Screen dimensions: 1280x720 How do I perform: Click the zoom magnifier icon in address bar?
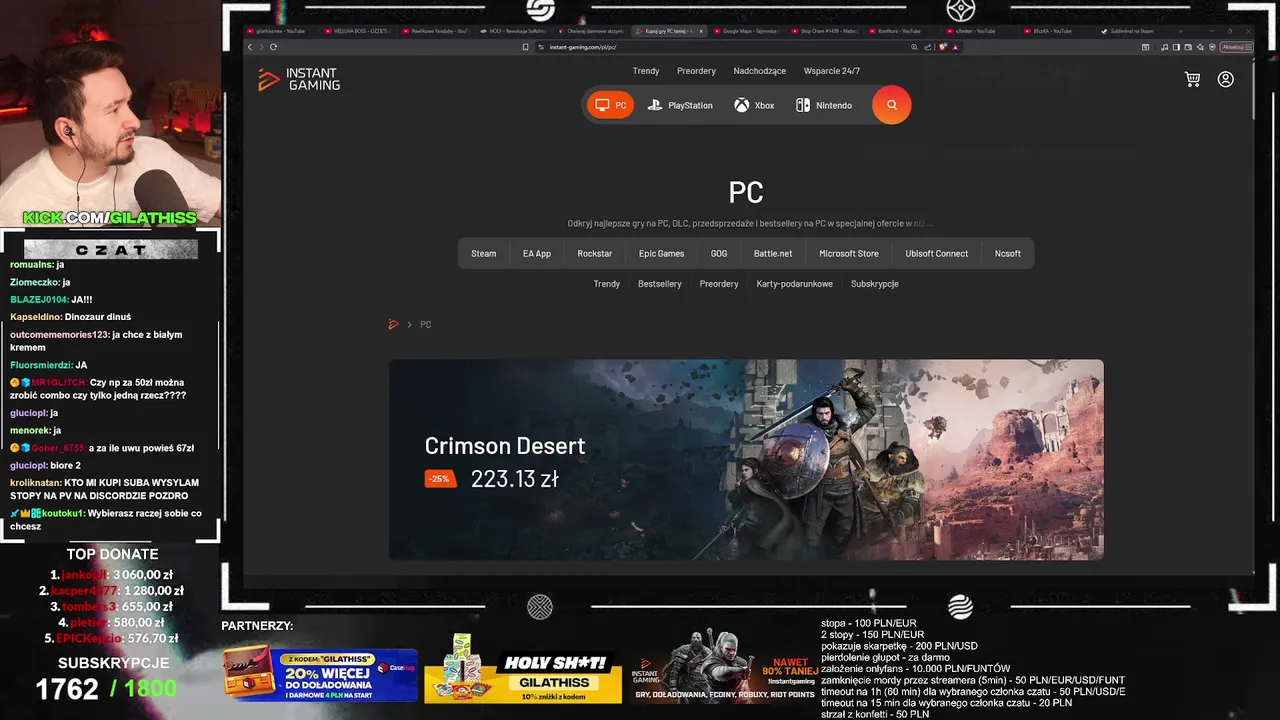click(x=914, y=47)
